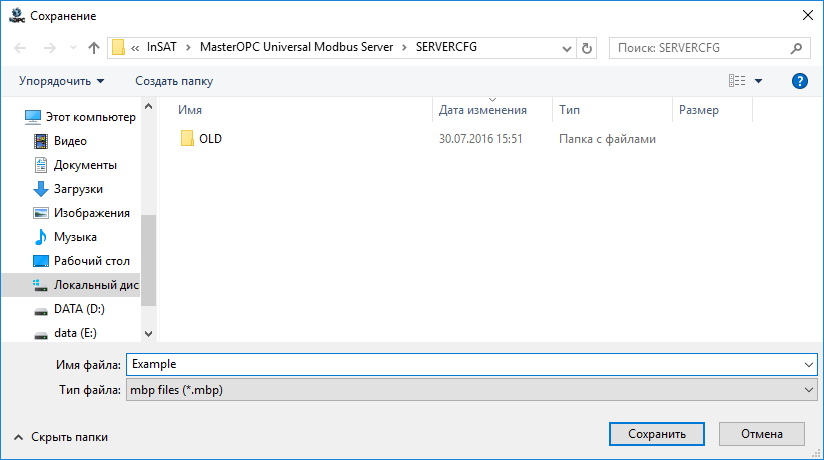Click the view mode icon
Image resolution: width=824 pixels, height=460 pixels.
[737, 81]
